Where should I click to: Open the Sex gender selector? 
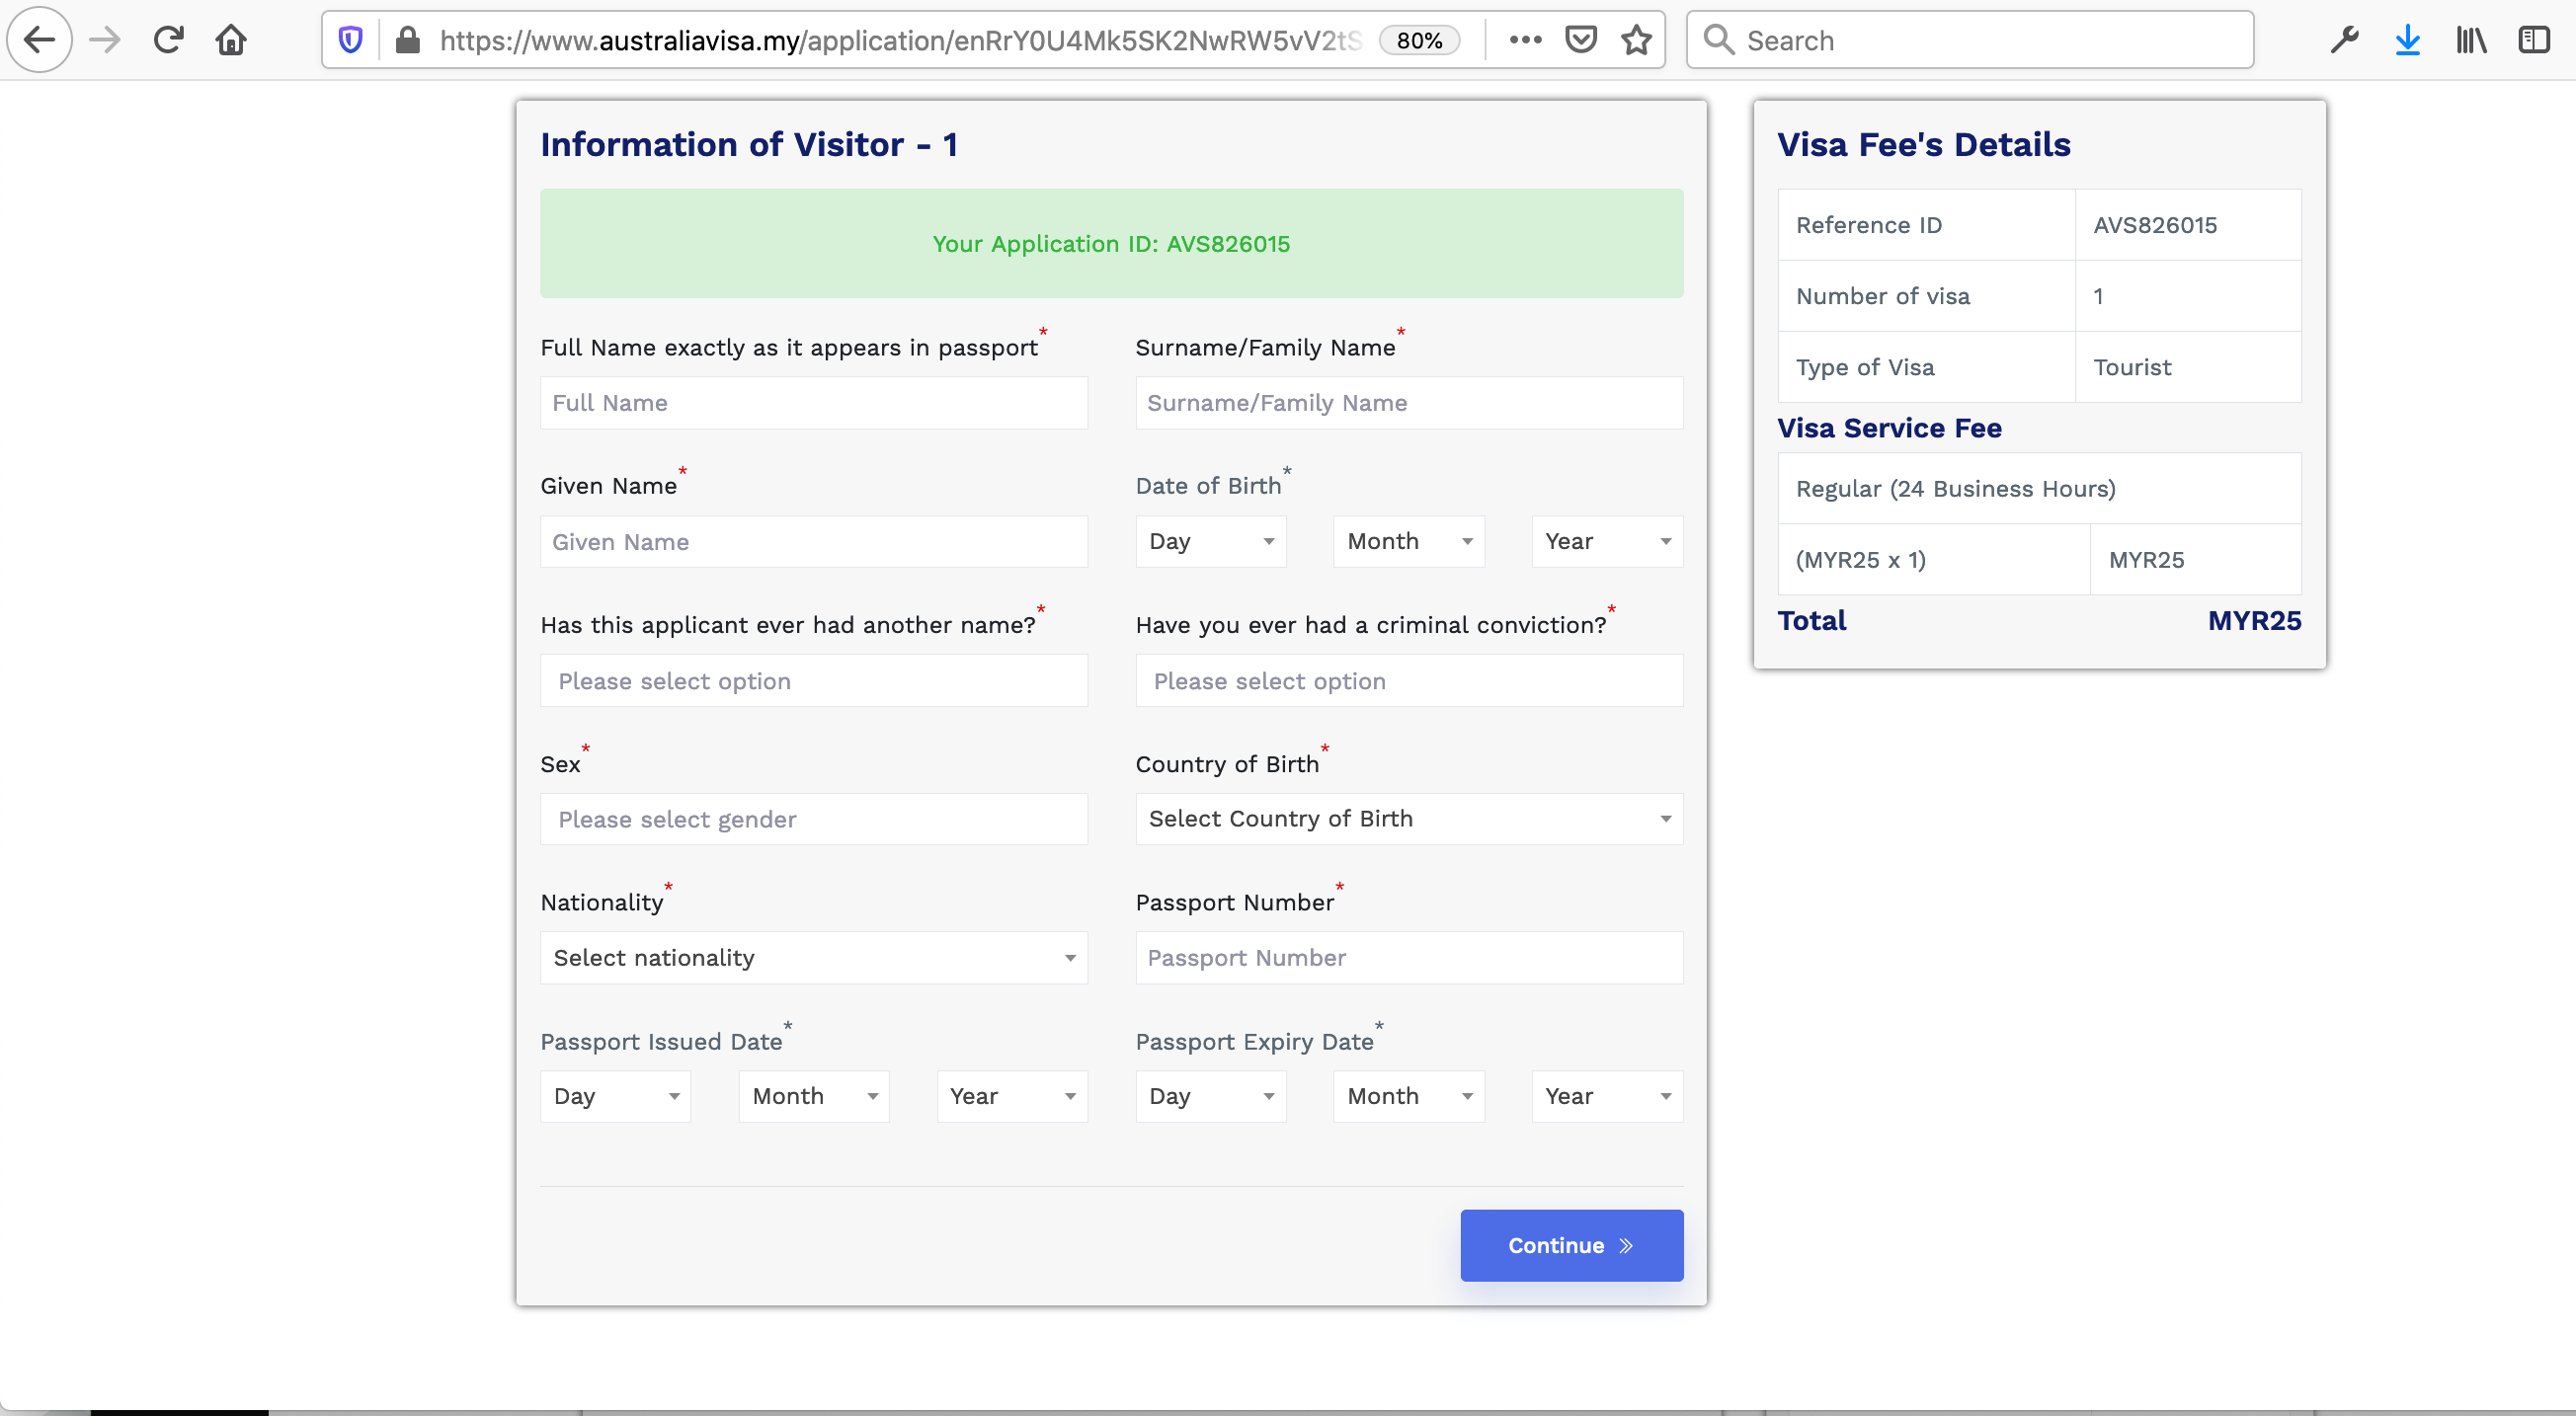814,820
